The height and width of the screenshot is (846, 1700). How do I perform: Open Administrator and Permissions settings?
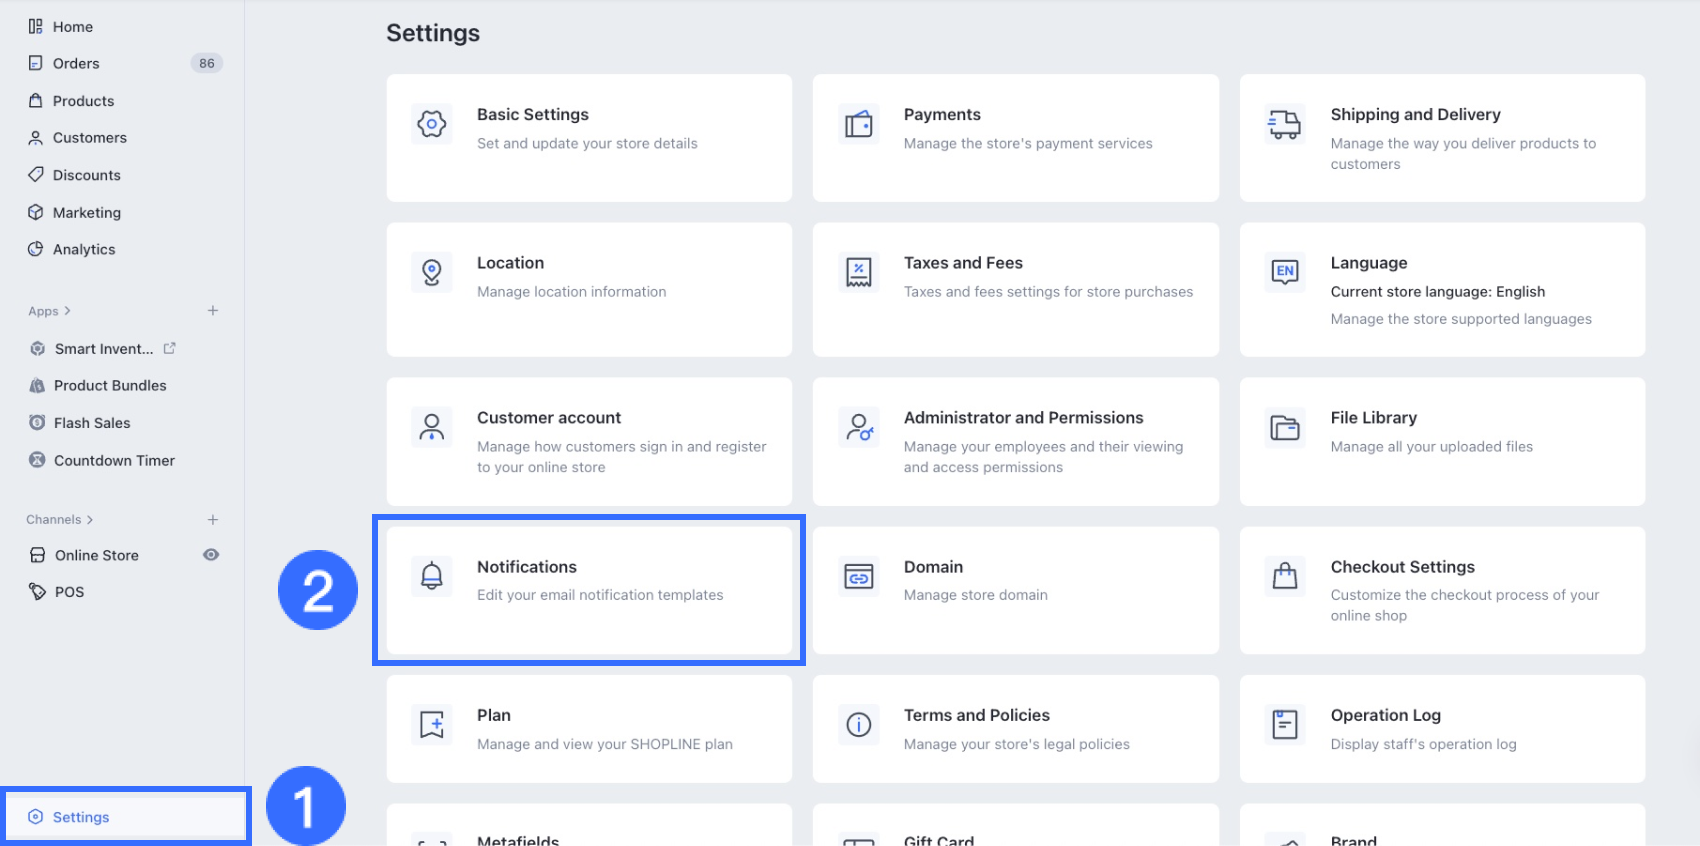coord(1015,441)
